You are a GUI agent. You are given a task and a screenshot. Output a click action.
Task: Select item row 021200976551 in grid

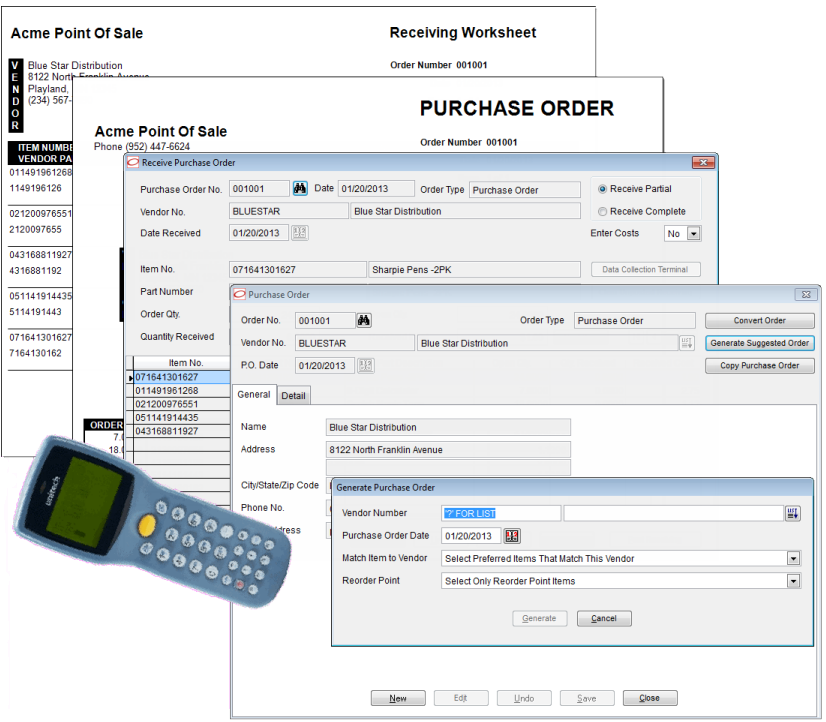[182, 404]
